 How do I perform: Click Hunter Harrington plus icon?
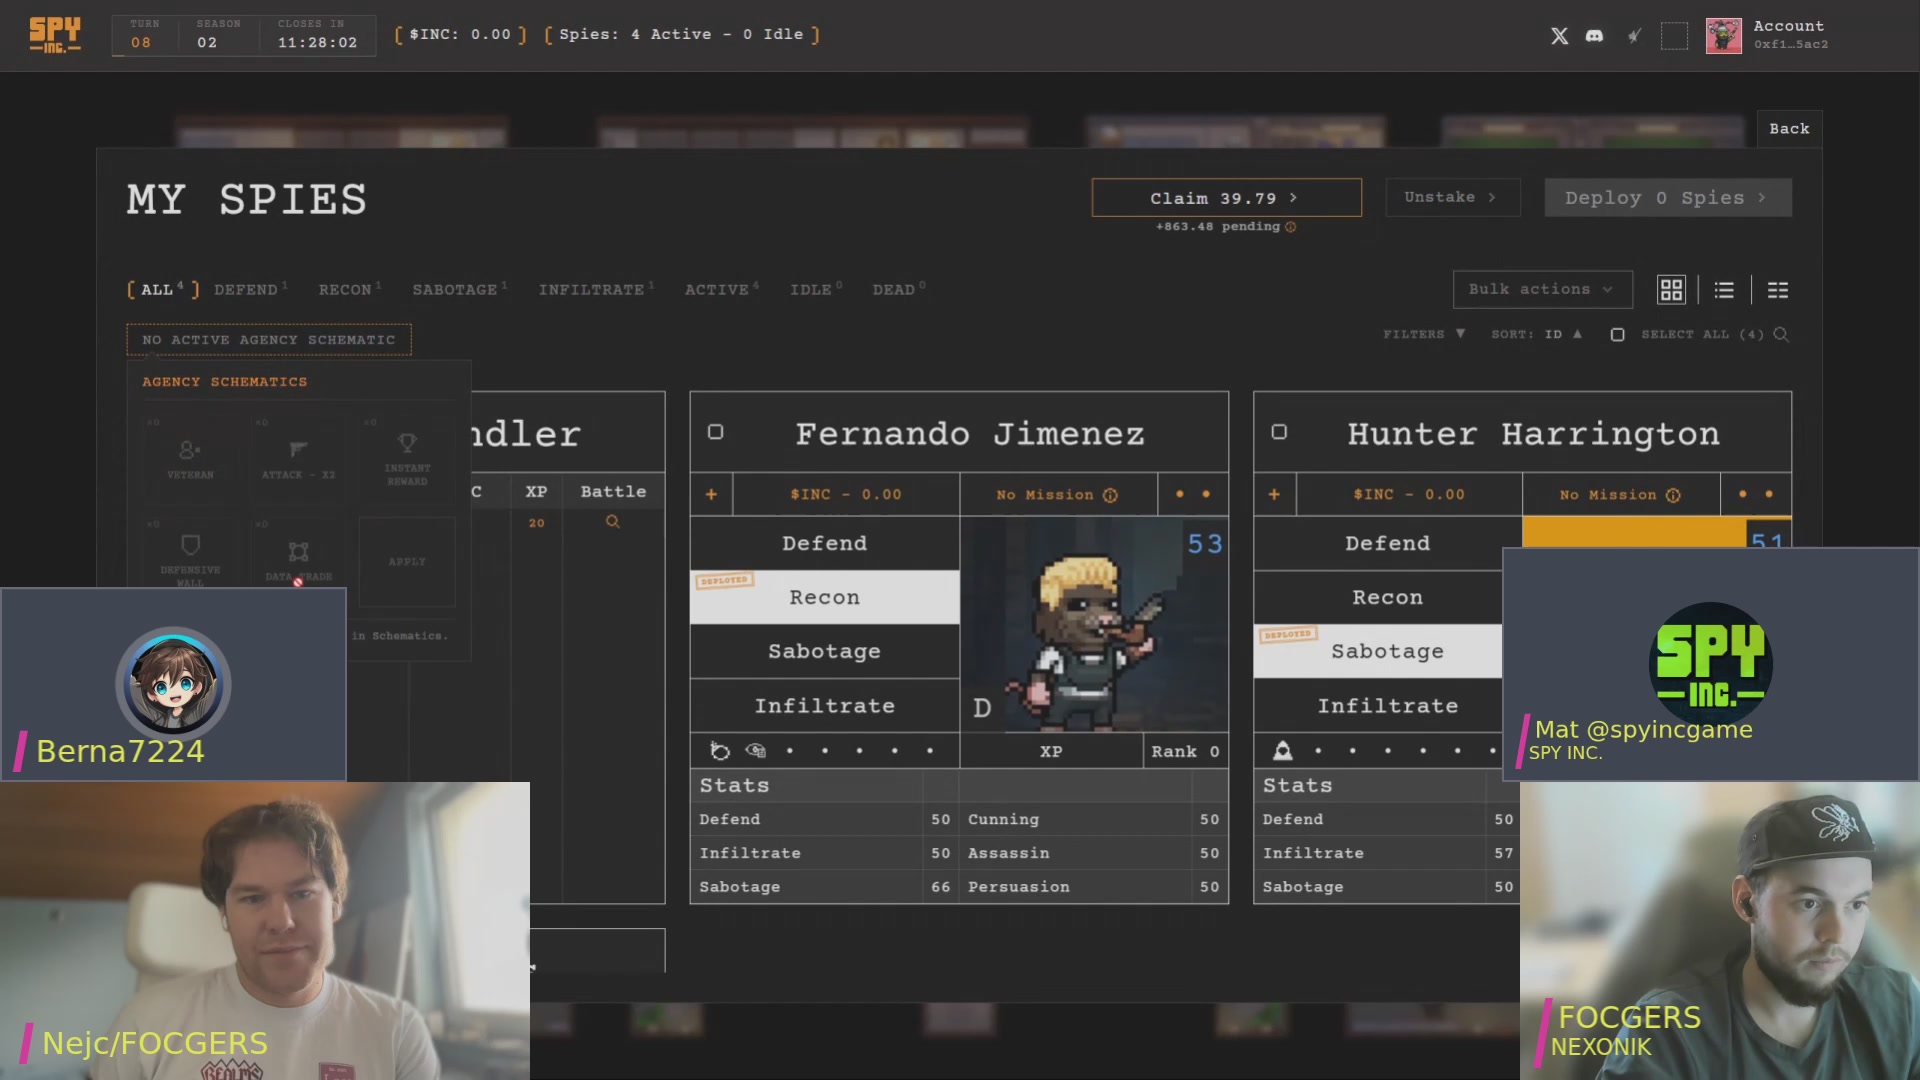(1274, 495)
